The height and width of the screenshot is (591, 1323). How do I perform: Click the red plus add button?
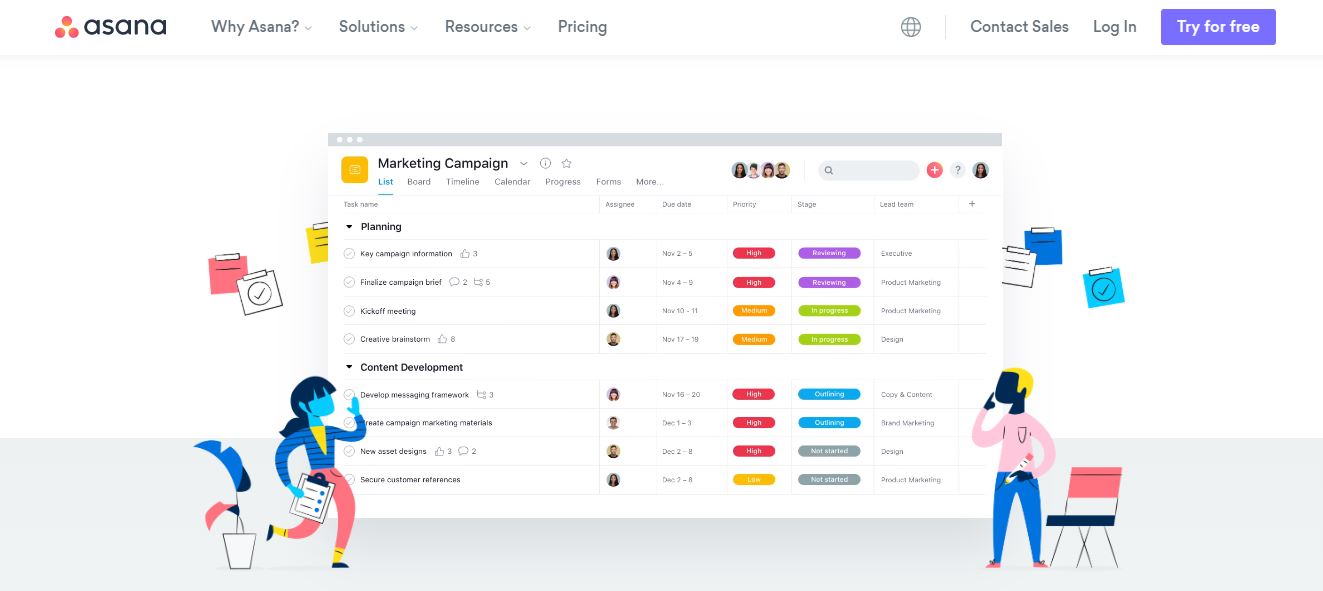click(x=934, y=170)
